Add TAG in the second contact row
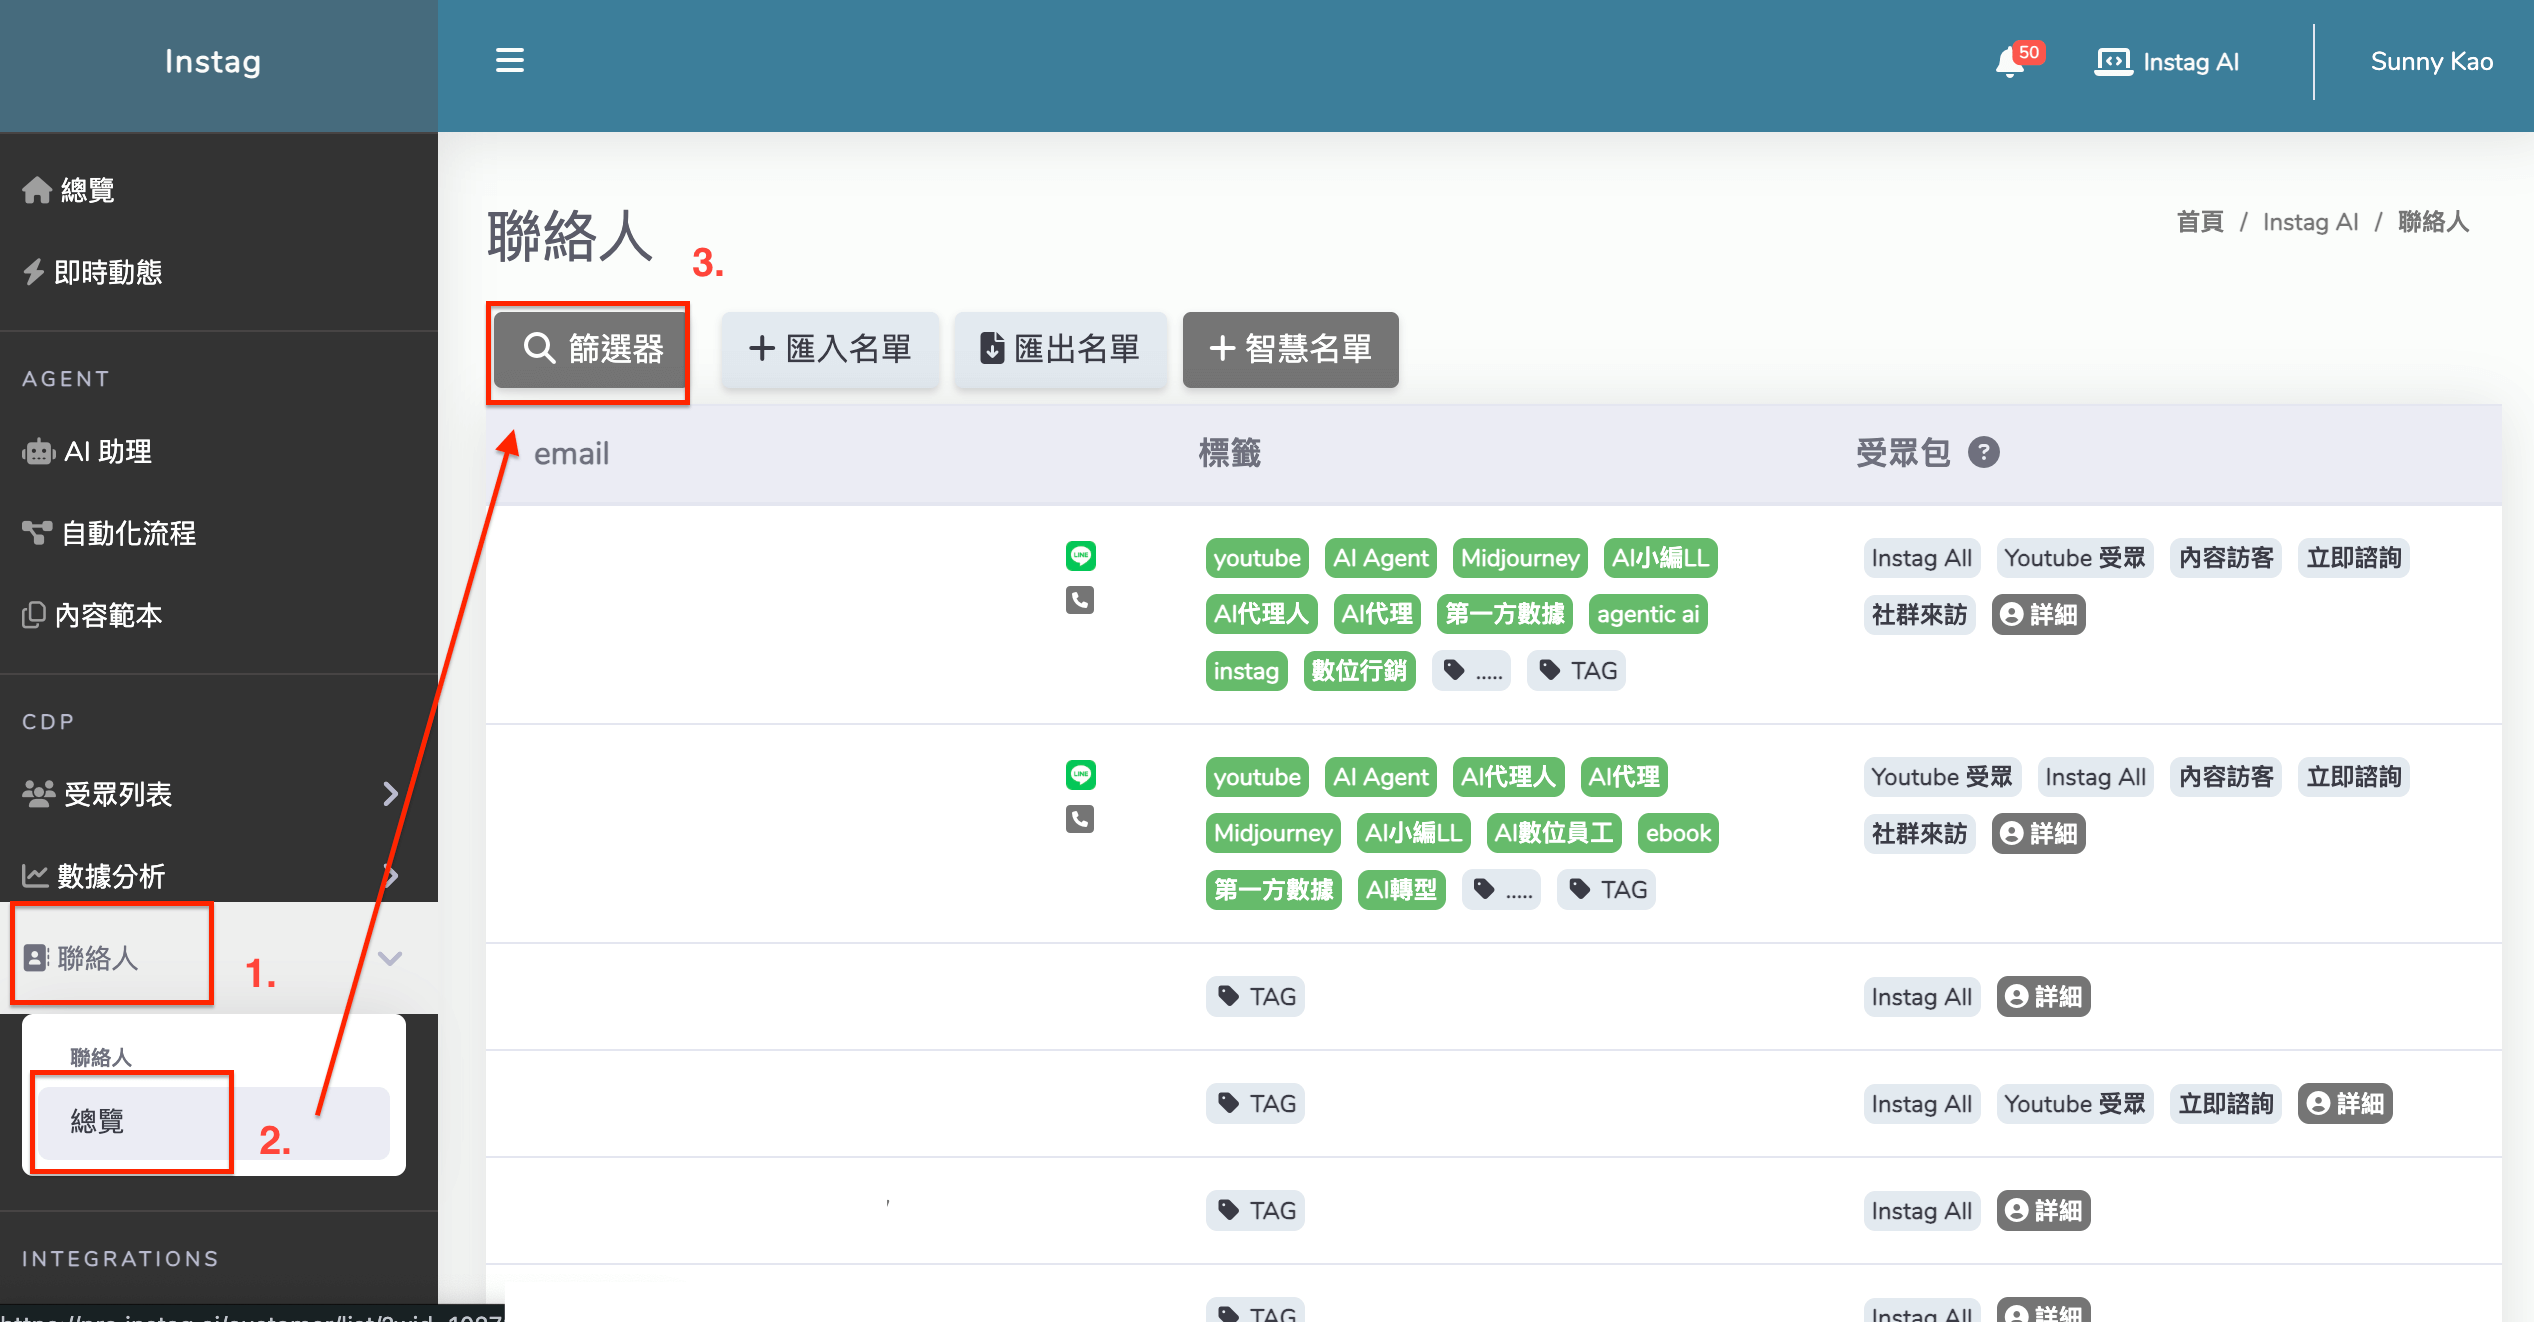The image size is (2534, 1322). point(1606,890)
